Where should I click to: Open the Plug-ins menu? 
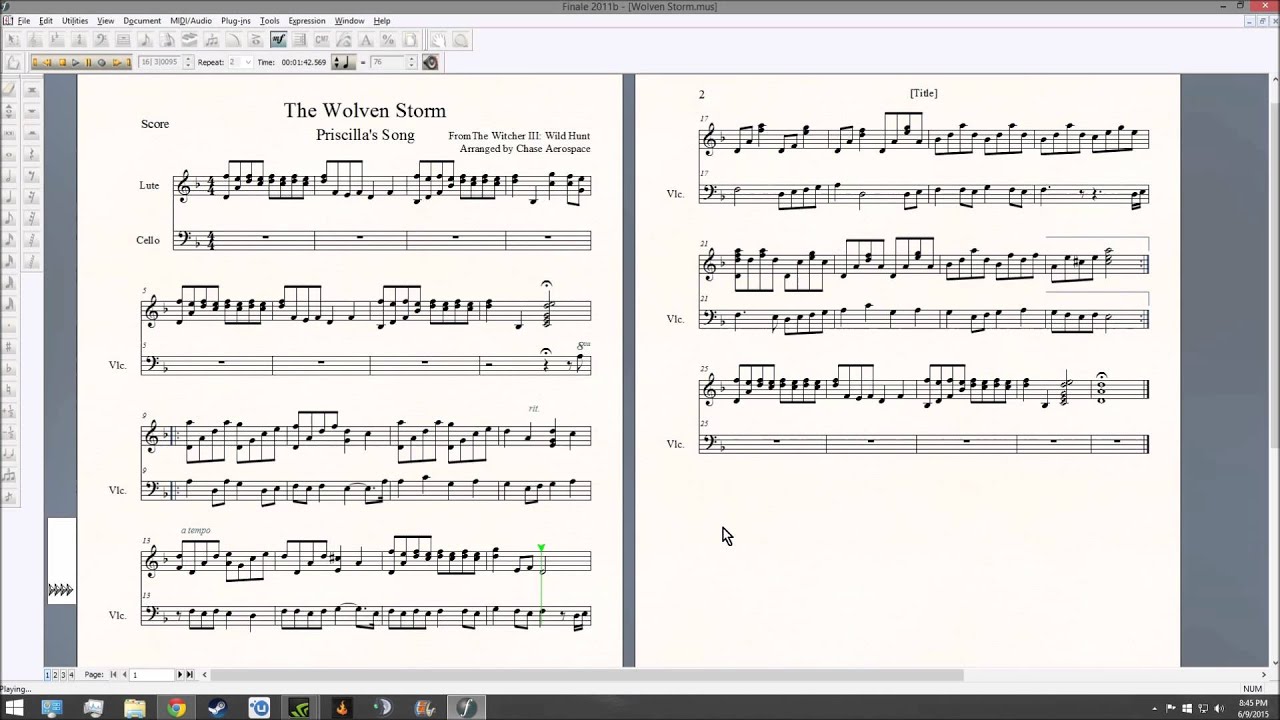tap(236, 20)
